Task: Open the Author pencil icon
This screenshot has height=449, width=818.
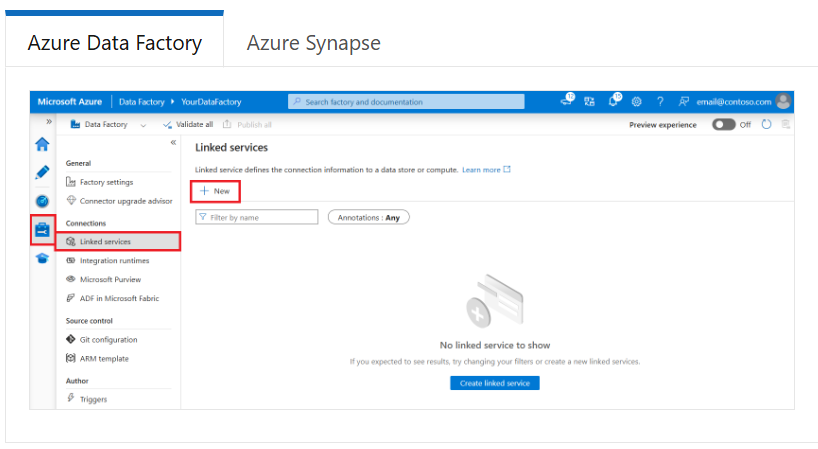Action: [42, 172]
